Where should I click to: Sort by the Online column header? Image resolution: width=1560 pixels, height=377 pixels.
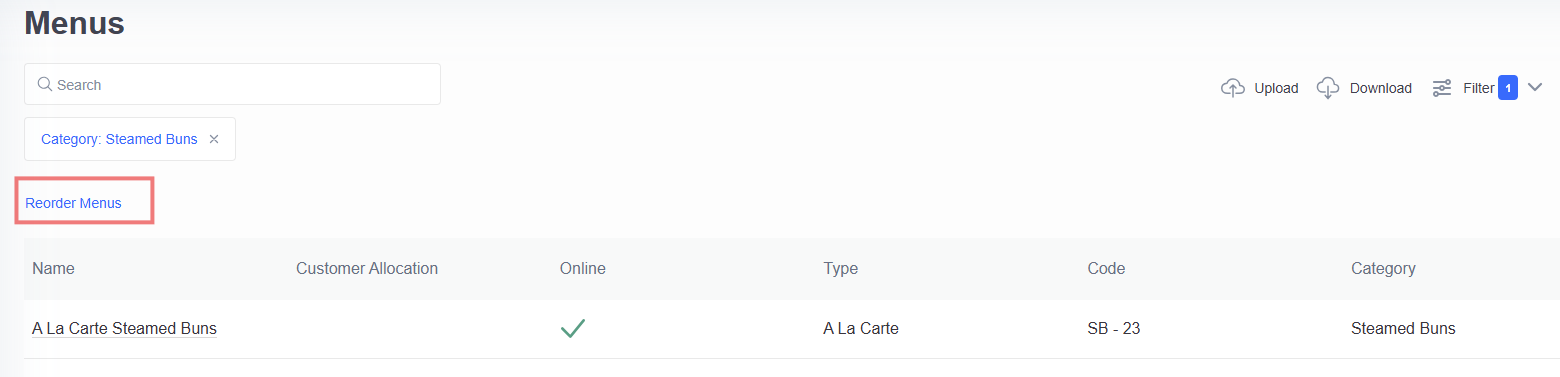(583, 268)
